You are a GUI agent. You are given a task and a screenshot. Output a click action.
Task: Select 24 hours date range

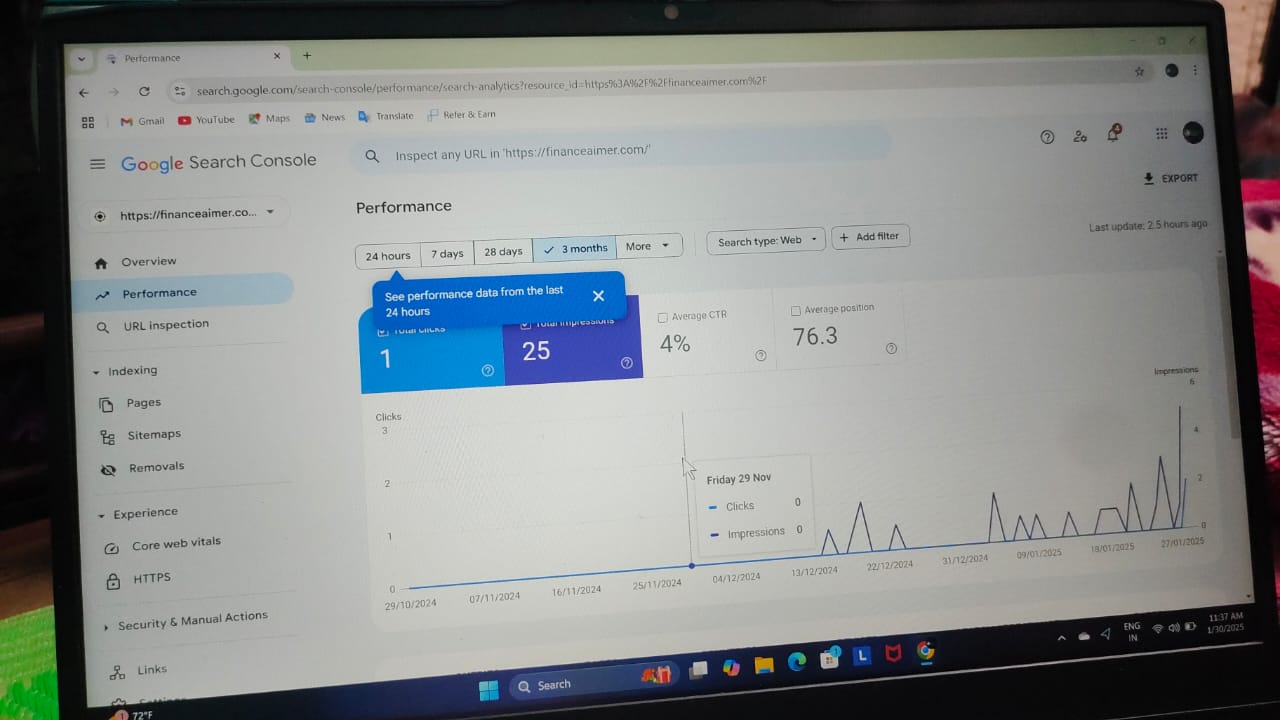click(x=388, y=256)
